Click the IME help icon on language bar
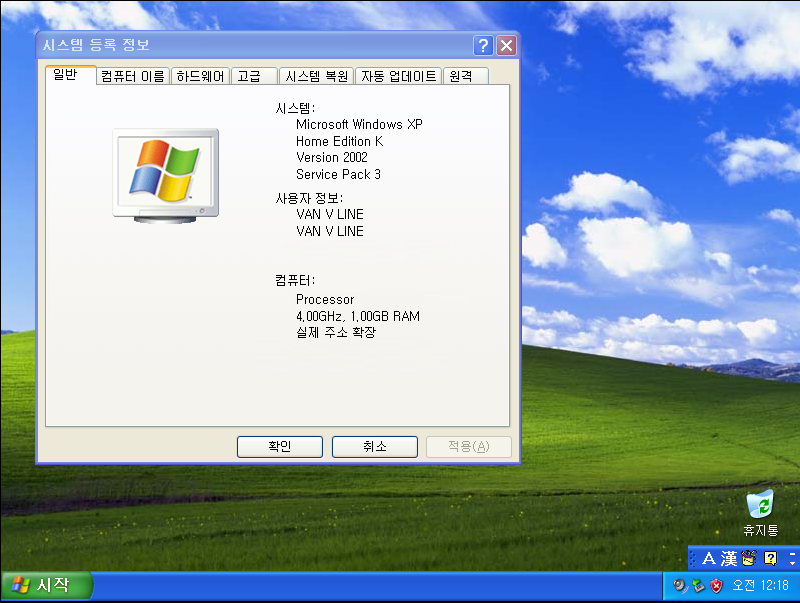The height and width of the screenshot is (603, 800). (x=769, y=558)
